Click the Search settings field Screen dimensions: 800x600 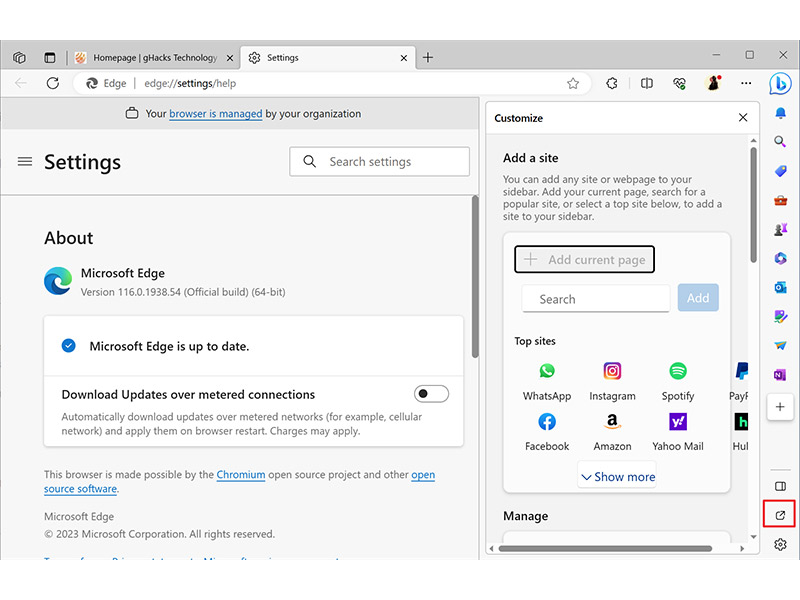click(x=379, y=162)
